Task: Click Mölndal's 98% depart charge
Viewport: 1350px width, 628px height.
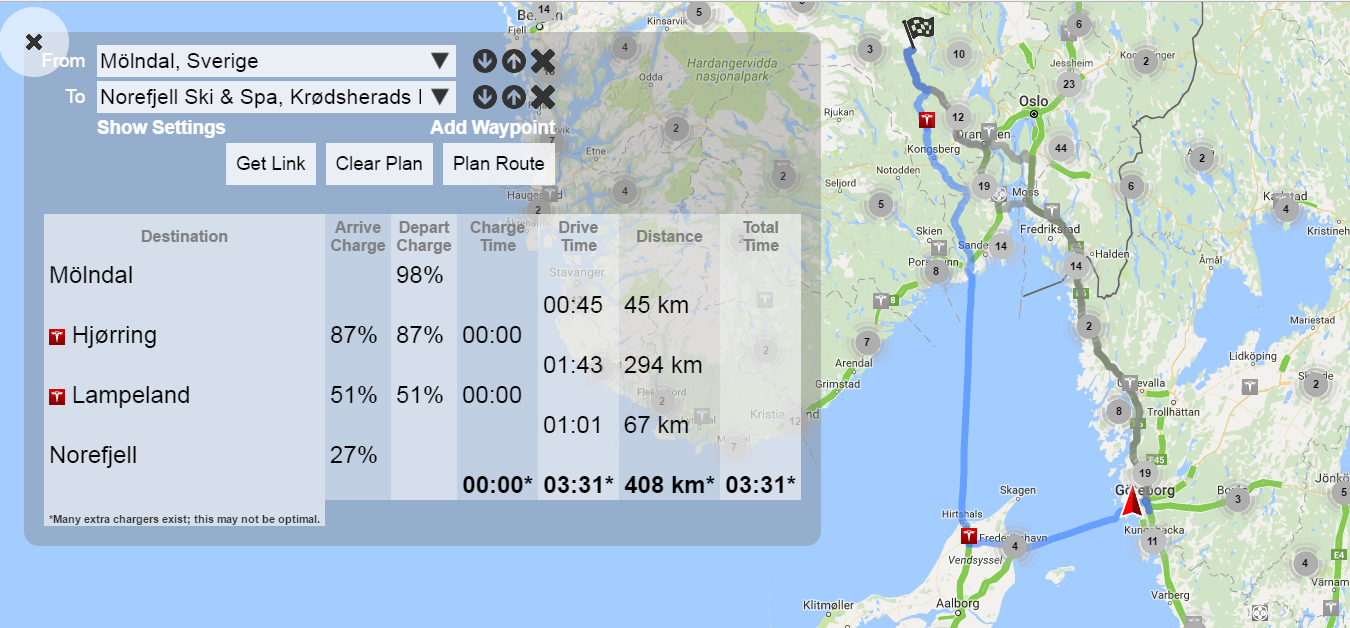Action: (x=420, y=275)
